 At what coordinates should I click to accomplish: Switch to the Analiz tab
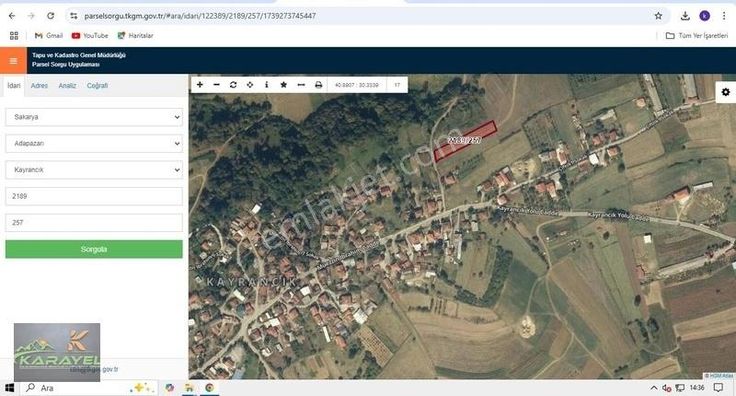[x=67, y=86]
